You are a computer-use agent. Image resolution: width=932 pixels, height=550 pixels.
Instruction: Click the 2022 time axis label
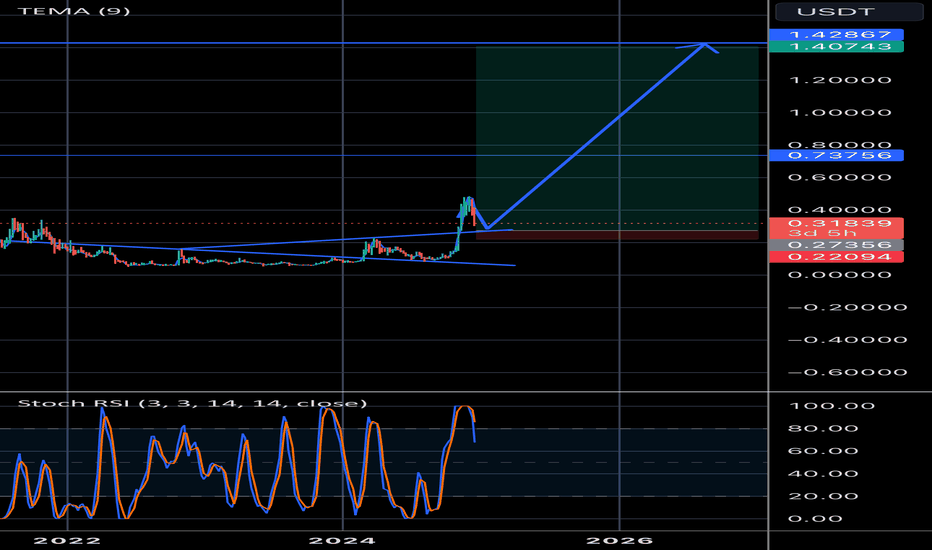(x=67, y=540)
